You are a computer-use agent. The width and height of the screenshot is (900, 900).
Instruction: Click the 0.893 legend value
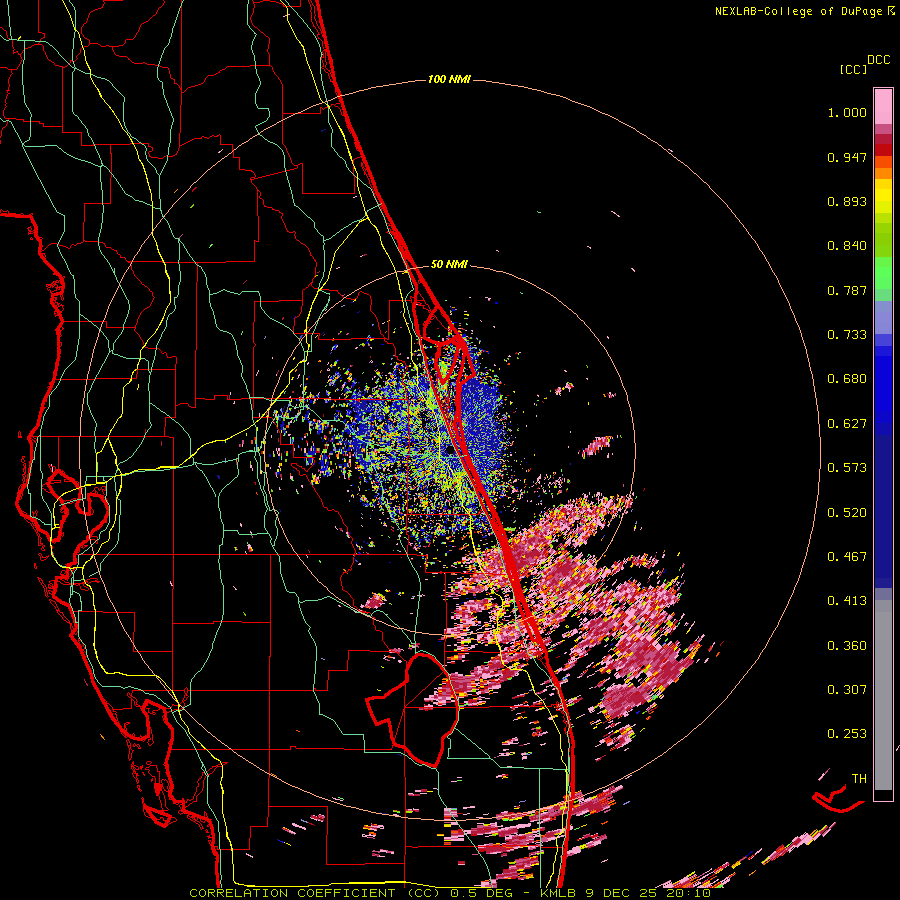(x=847, y=201)
